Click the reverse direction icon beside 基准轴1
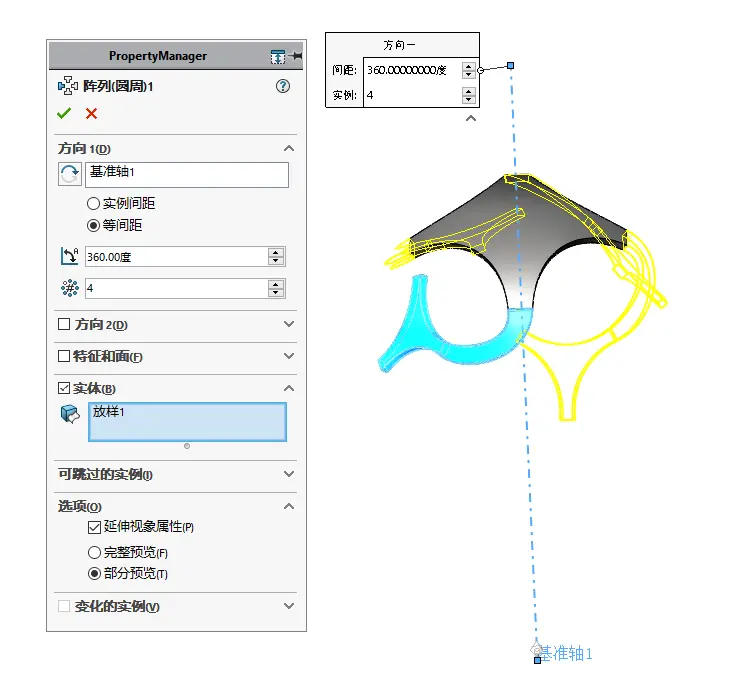Viewport: 748px width, 680px height. click(70, 174)
